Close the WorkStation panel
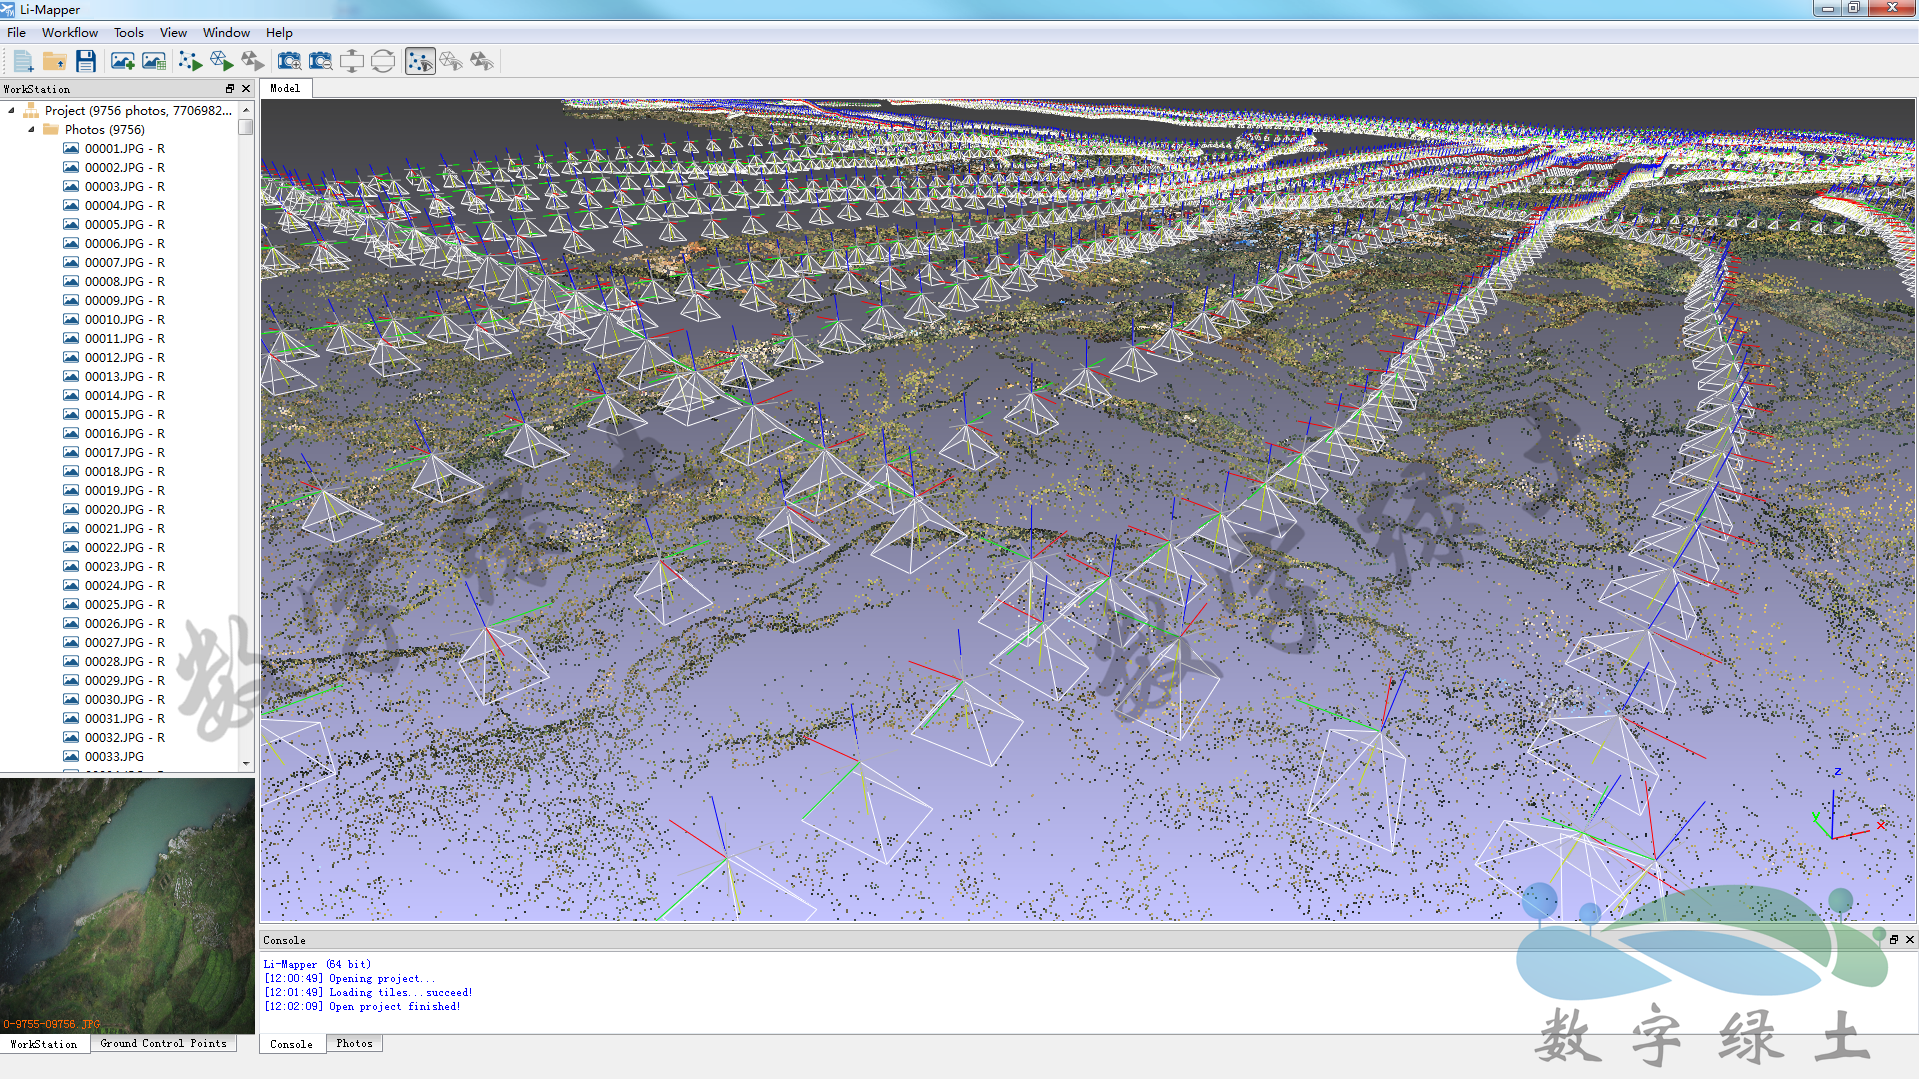 [246, 88]
